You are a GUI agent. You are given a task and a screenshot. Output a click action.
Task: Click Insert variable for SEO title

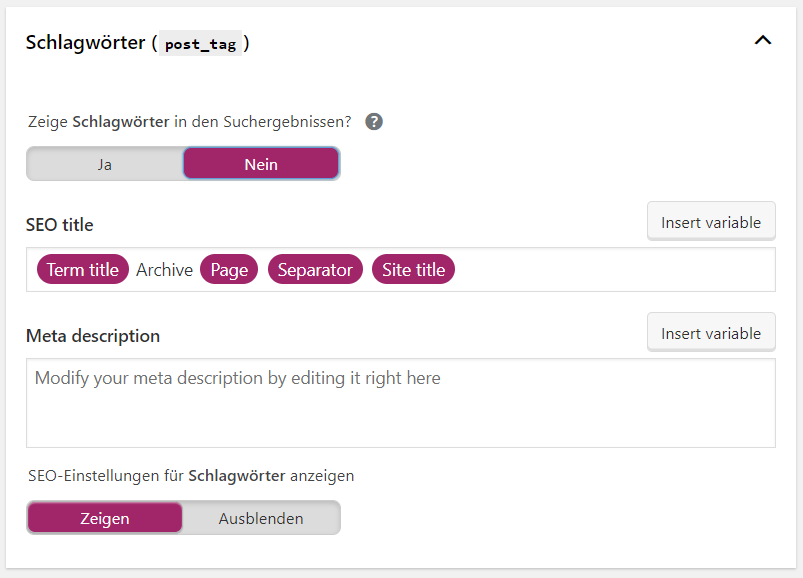click(x=711, y=222)
